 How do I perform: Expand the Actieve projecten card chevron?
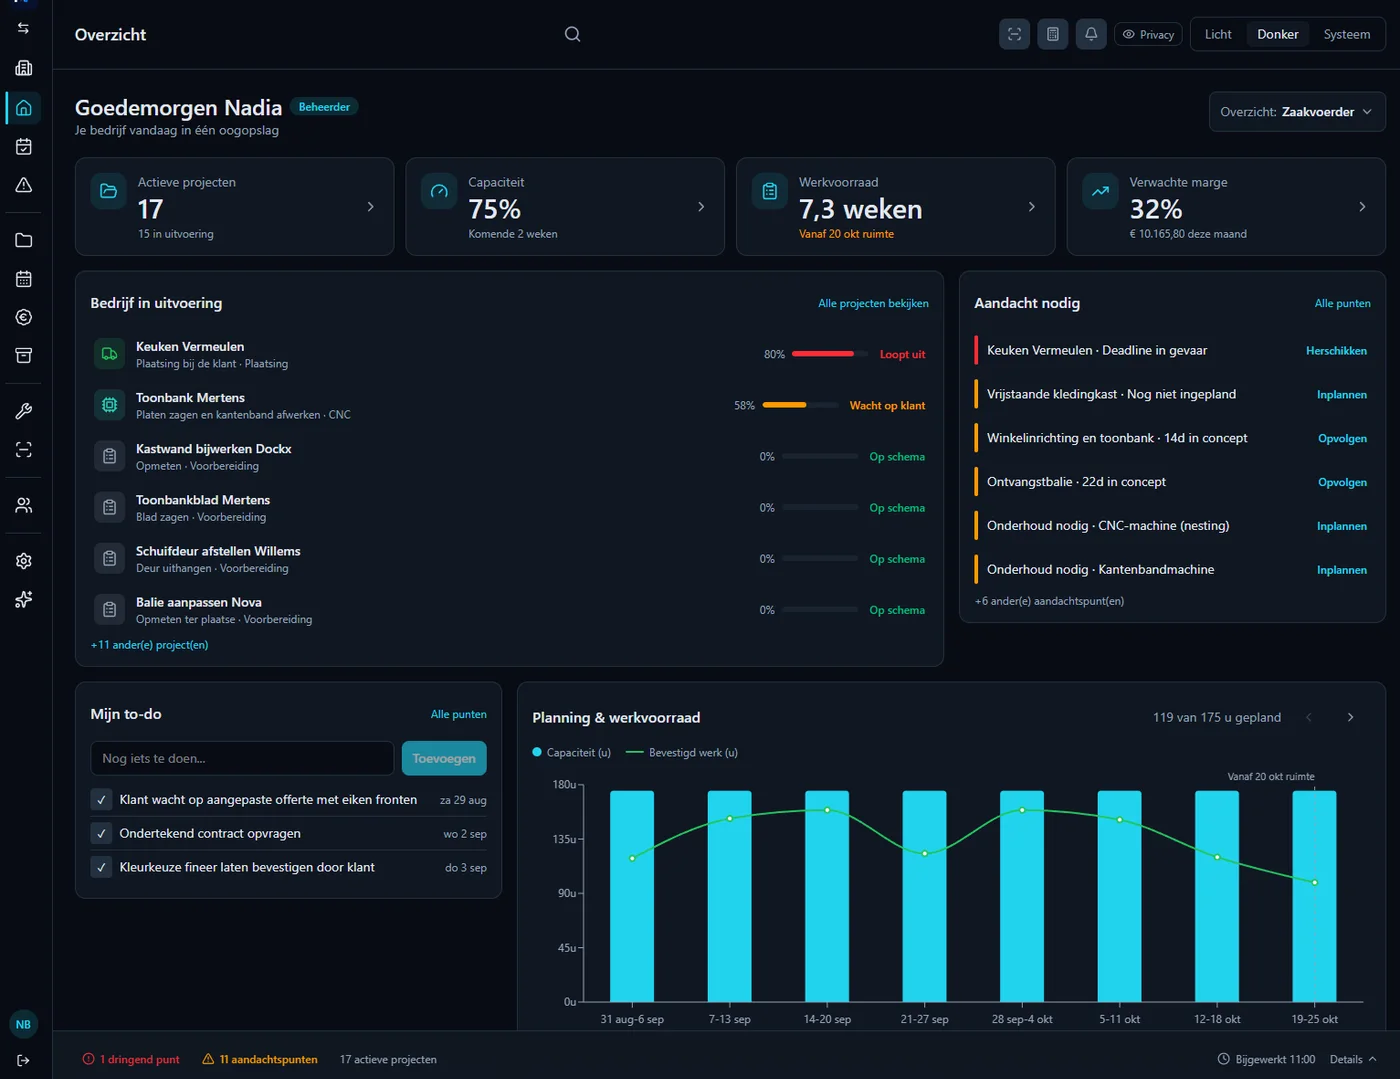coord(370,207)
